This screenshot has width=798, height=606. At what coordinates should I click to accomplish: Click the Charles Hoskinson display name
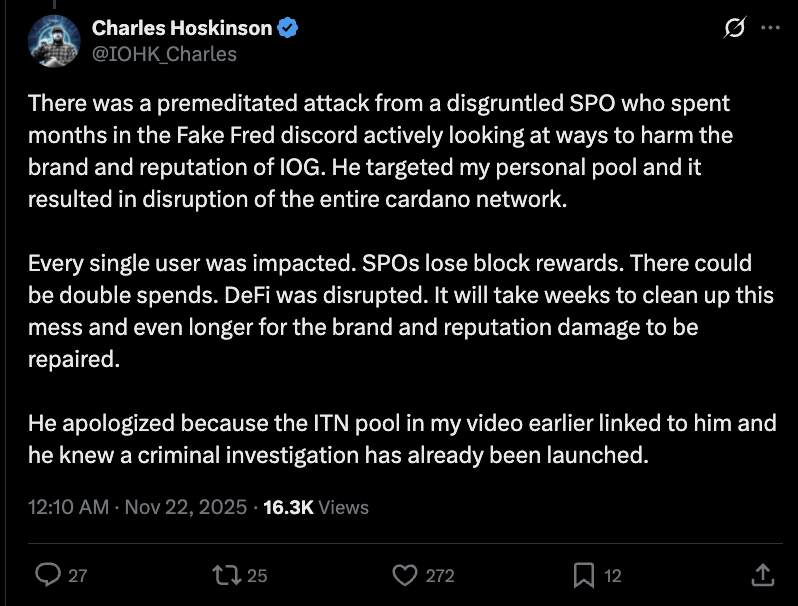[181, 28]
